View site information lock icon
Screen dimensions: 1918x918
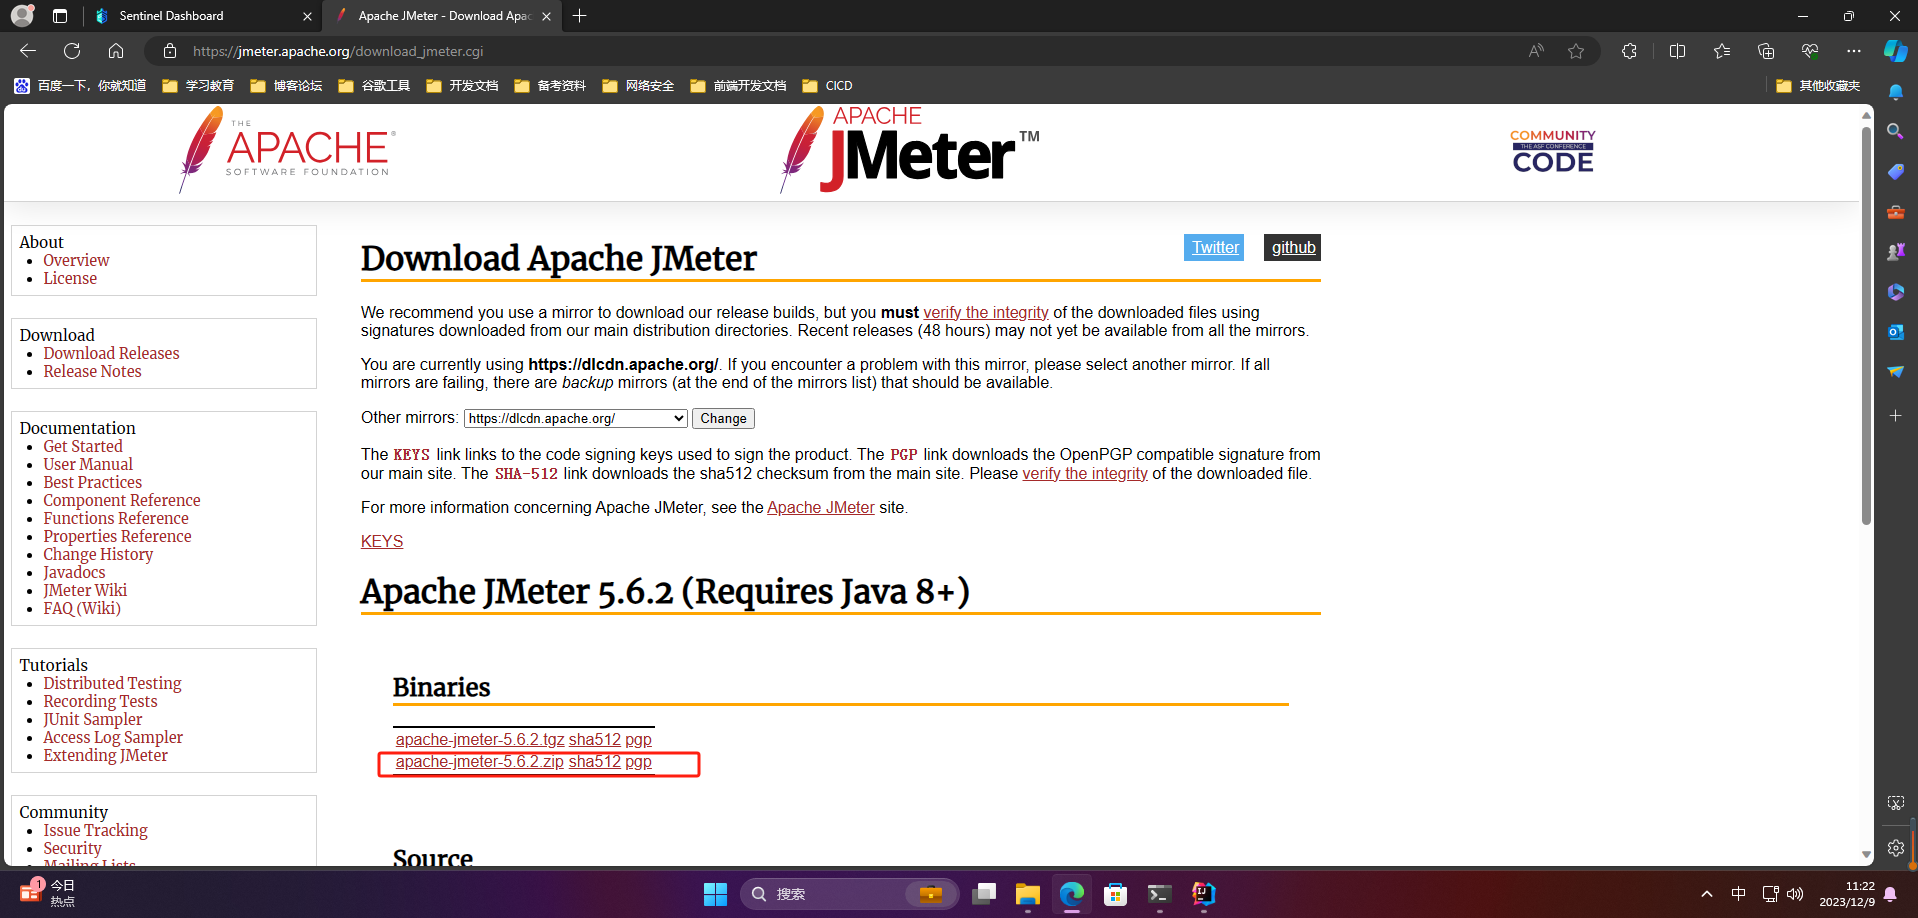pyautogui.click(x=170, y=51)
